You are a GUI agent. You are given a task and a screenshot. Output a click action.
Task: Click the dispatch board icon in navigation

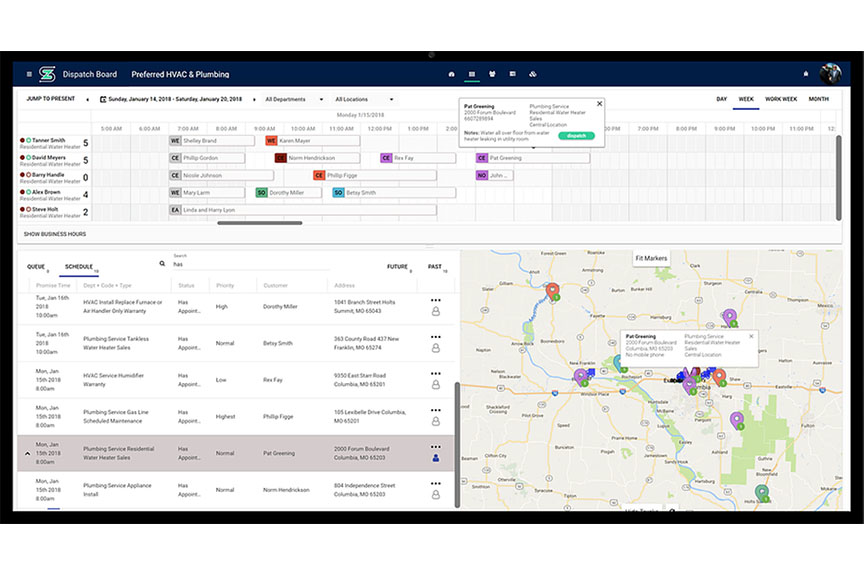pos(472,74)
